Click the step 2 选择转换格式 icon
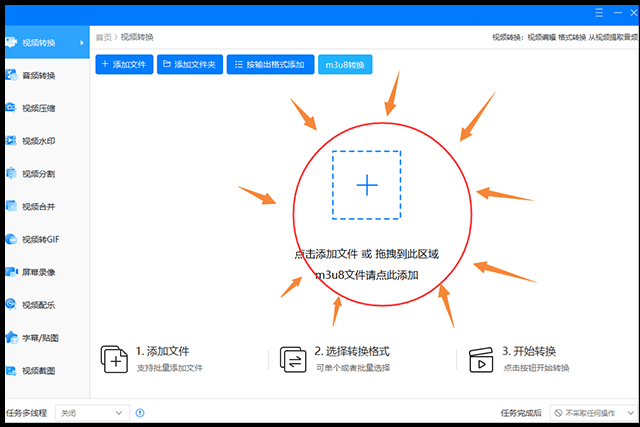 click(x=293, y=359)
